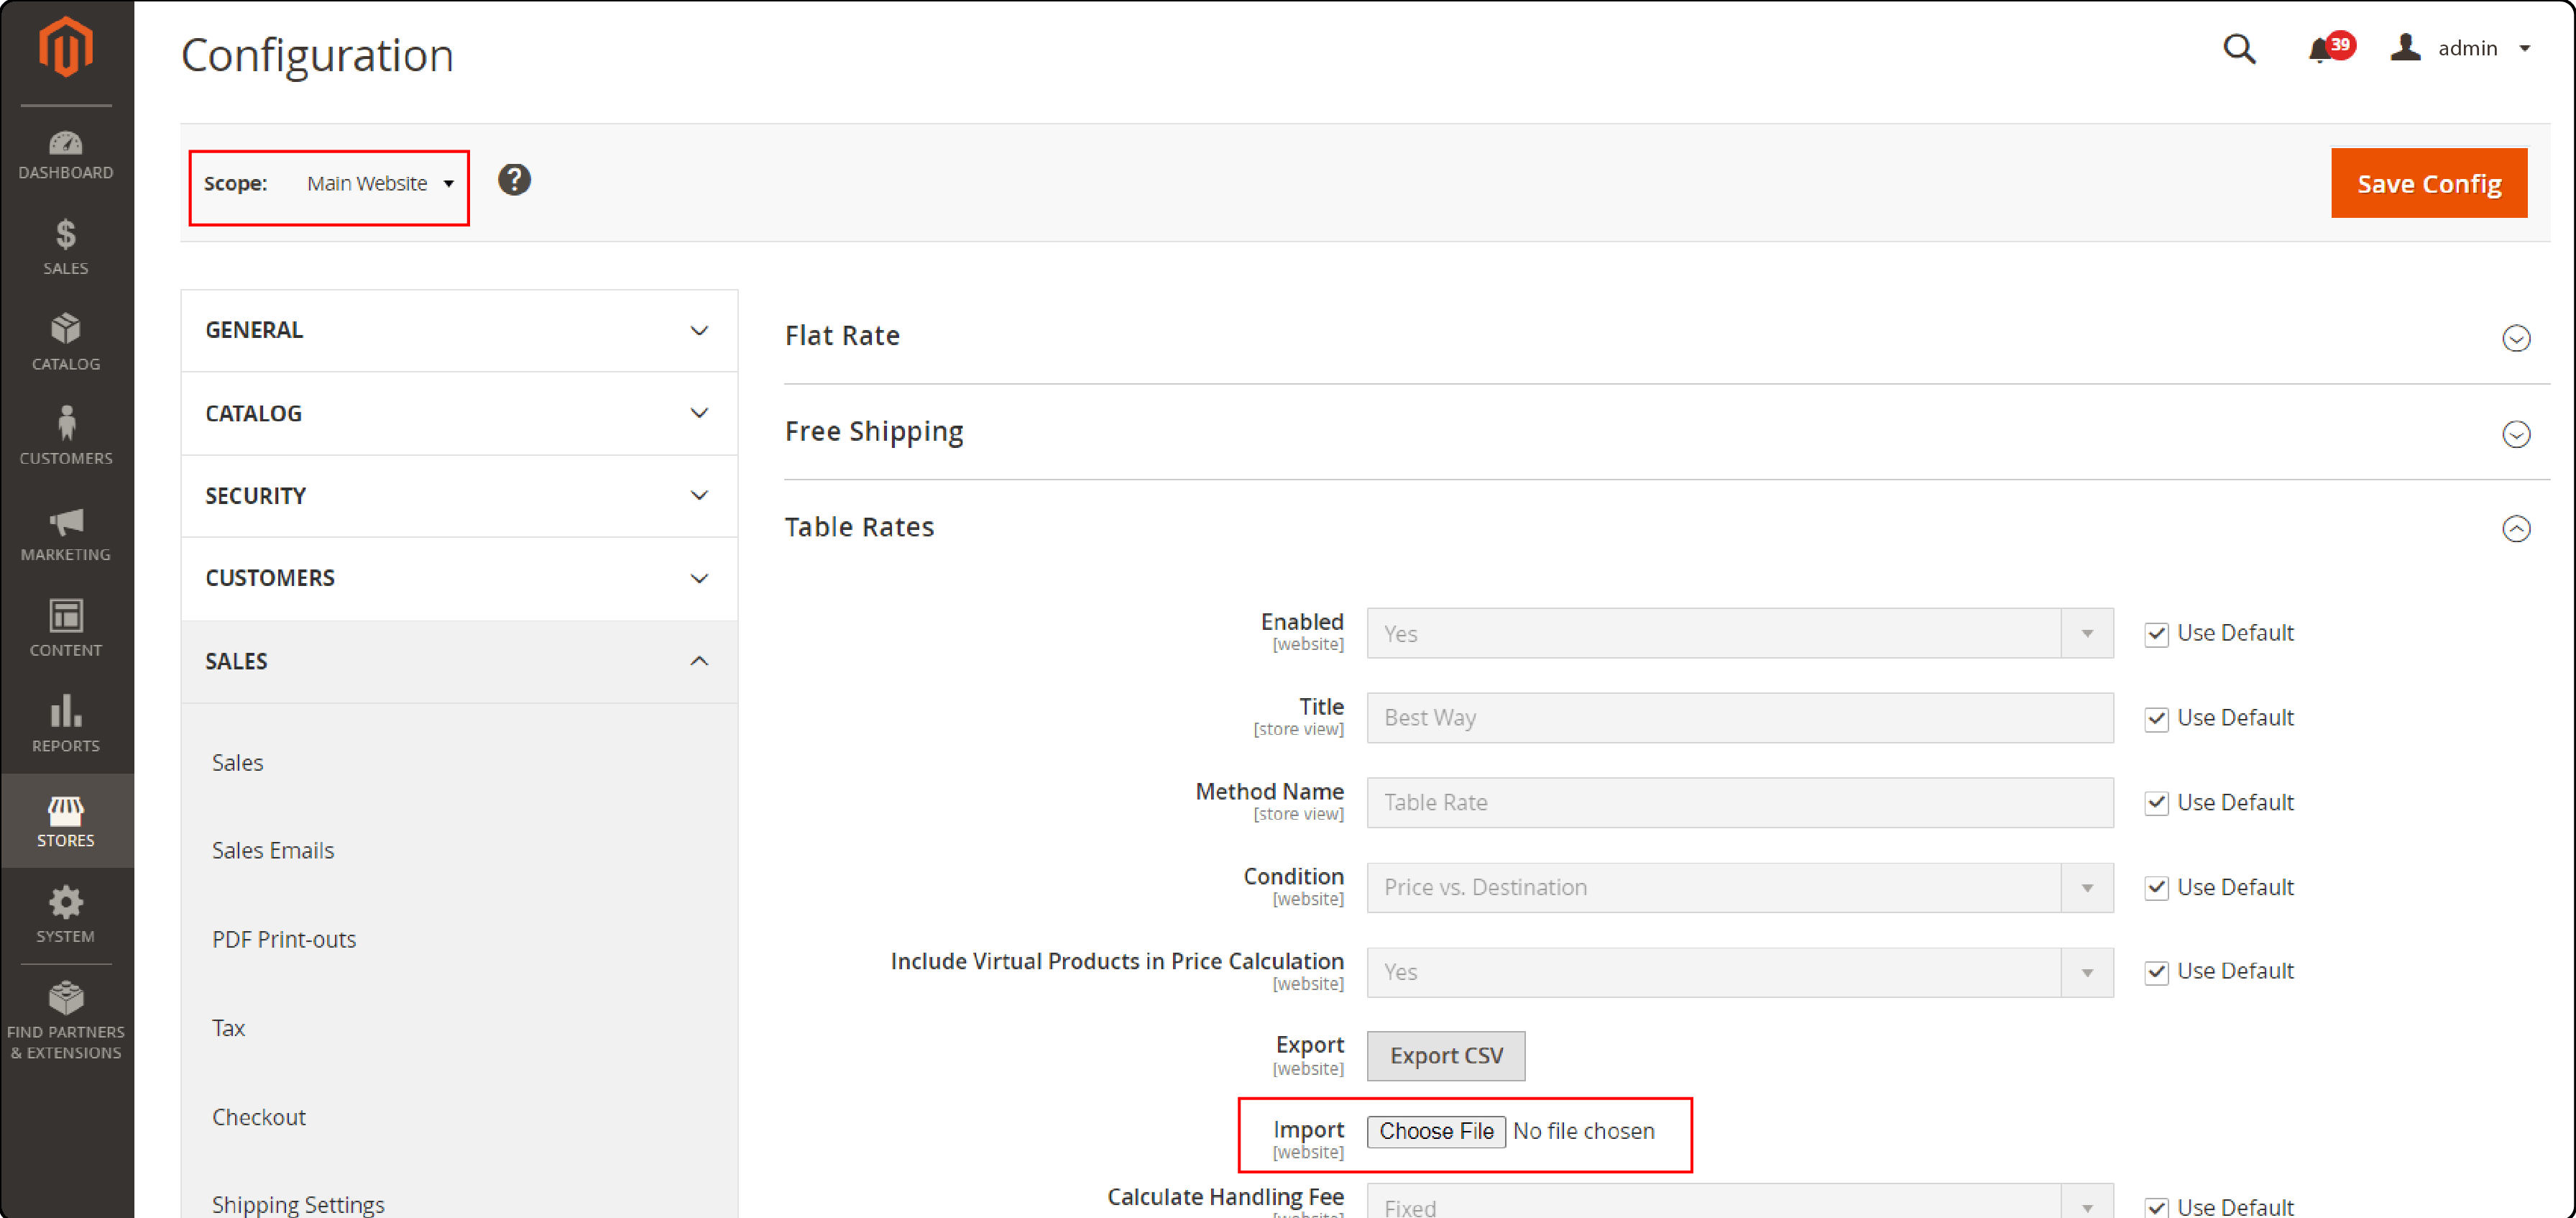Open the Condition Price vs. Destination dropdown

point(1740,887)
